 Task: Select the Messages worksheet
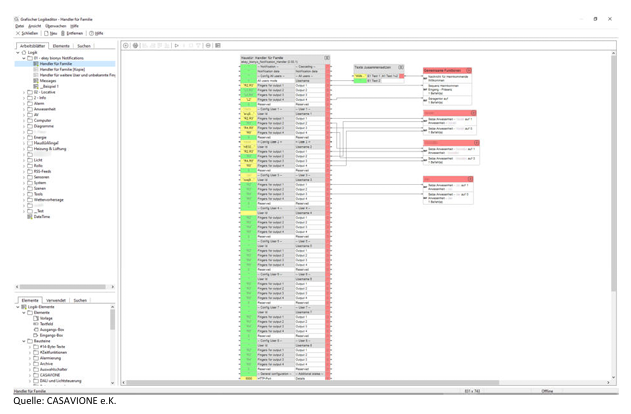tap(48, 81)
